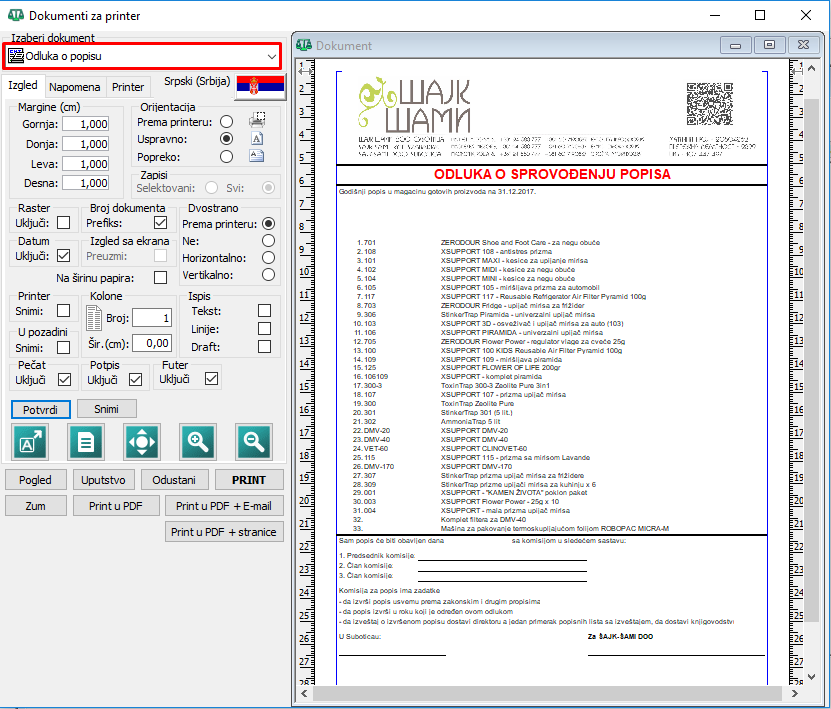Maximize the inner Dokument window

click(x=770, y=45)
